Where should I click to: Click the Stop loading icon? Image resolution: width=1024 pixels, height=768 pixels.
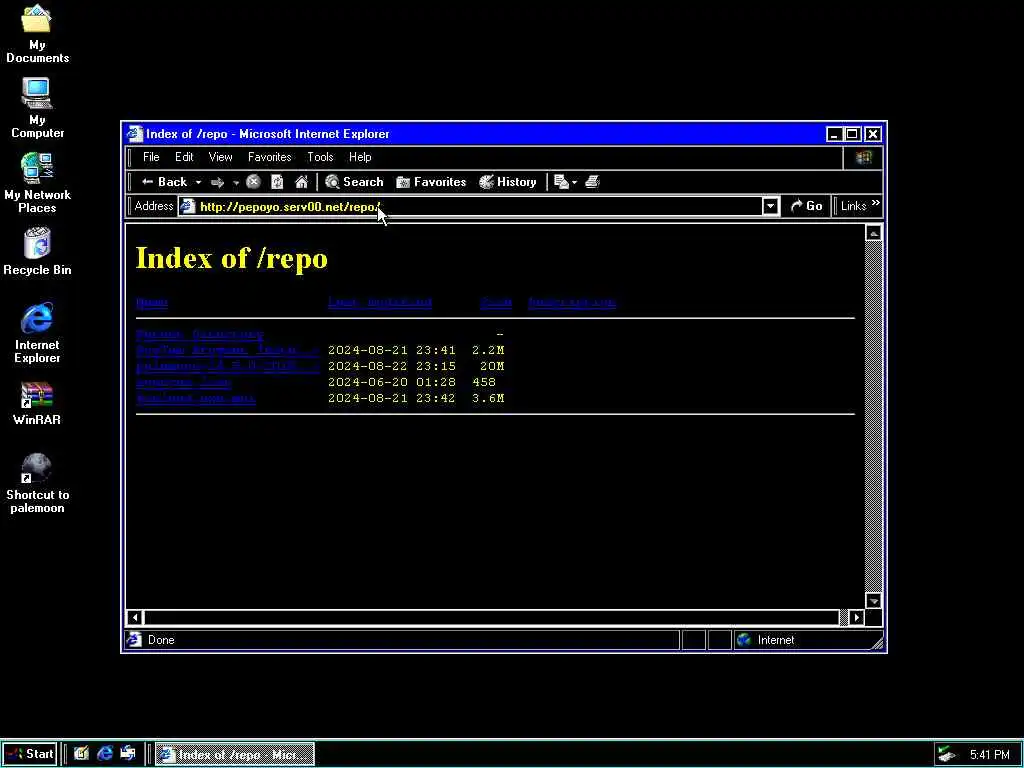click(x=253, y=182)
